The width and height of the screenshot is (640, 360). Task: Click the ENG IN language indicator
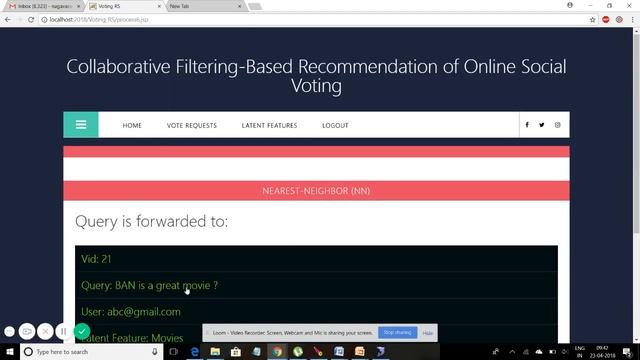point(580,352)
